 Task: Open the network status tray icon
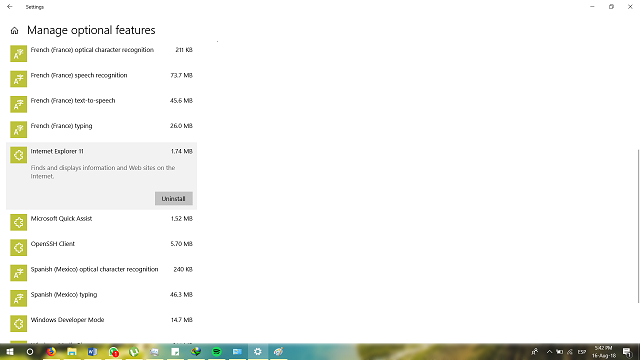click(570, 351)
